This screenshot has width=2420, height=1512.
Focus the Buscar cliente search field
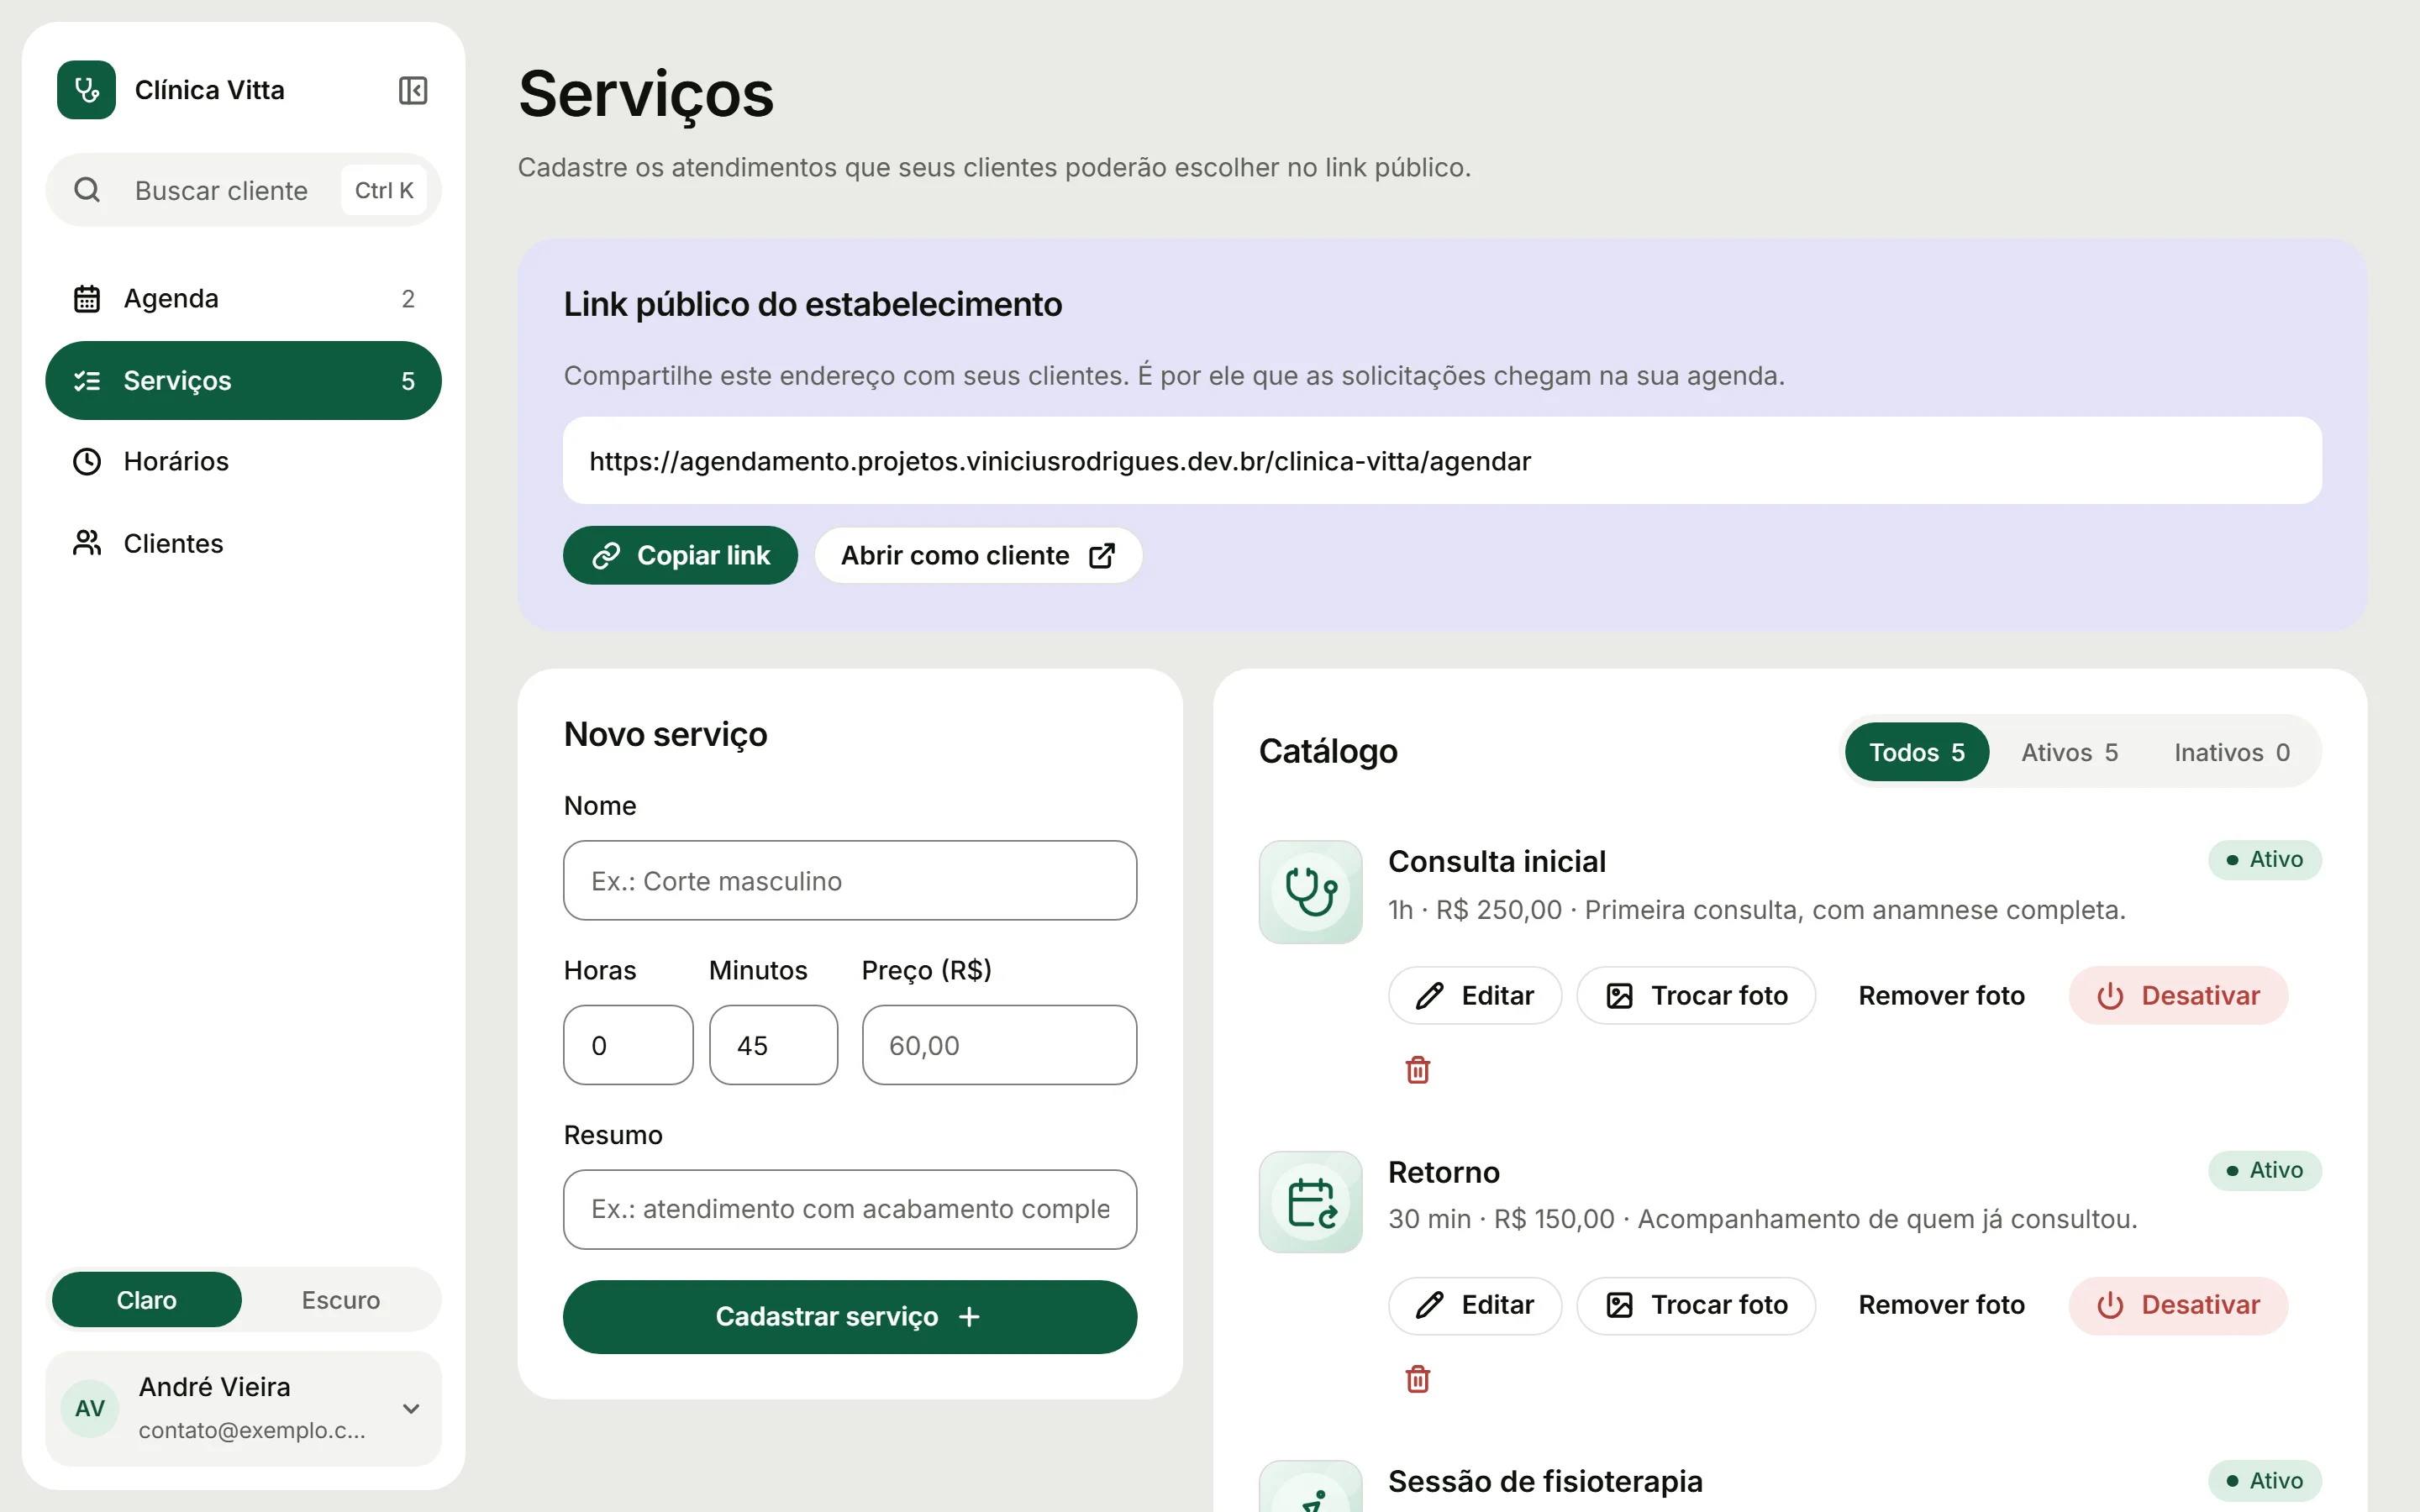pyautogui.click(x=243, y=190)
